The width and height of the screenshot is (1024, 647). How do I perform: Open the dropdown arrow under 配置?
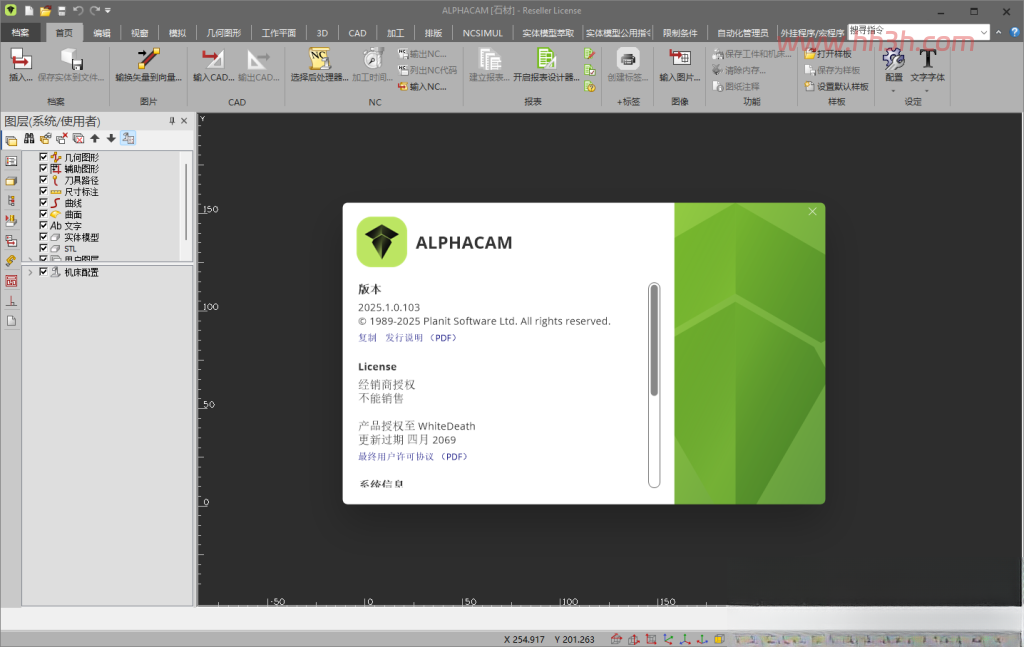pos(893,91)
